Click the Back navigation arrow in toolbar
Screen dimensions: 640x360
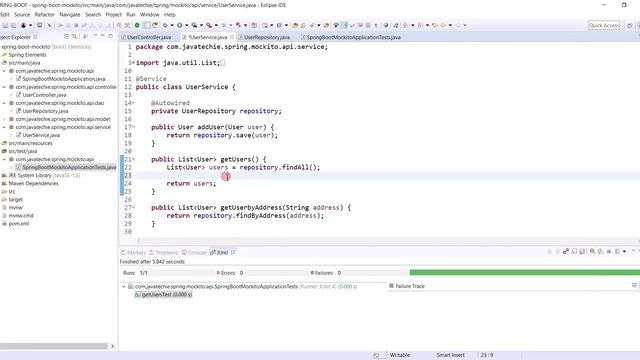(x=444, y=25)
